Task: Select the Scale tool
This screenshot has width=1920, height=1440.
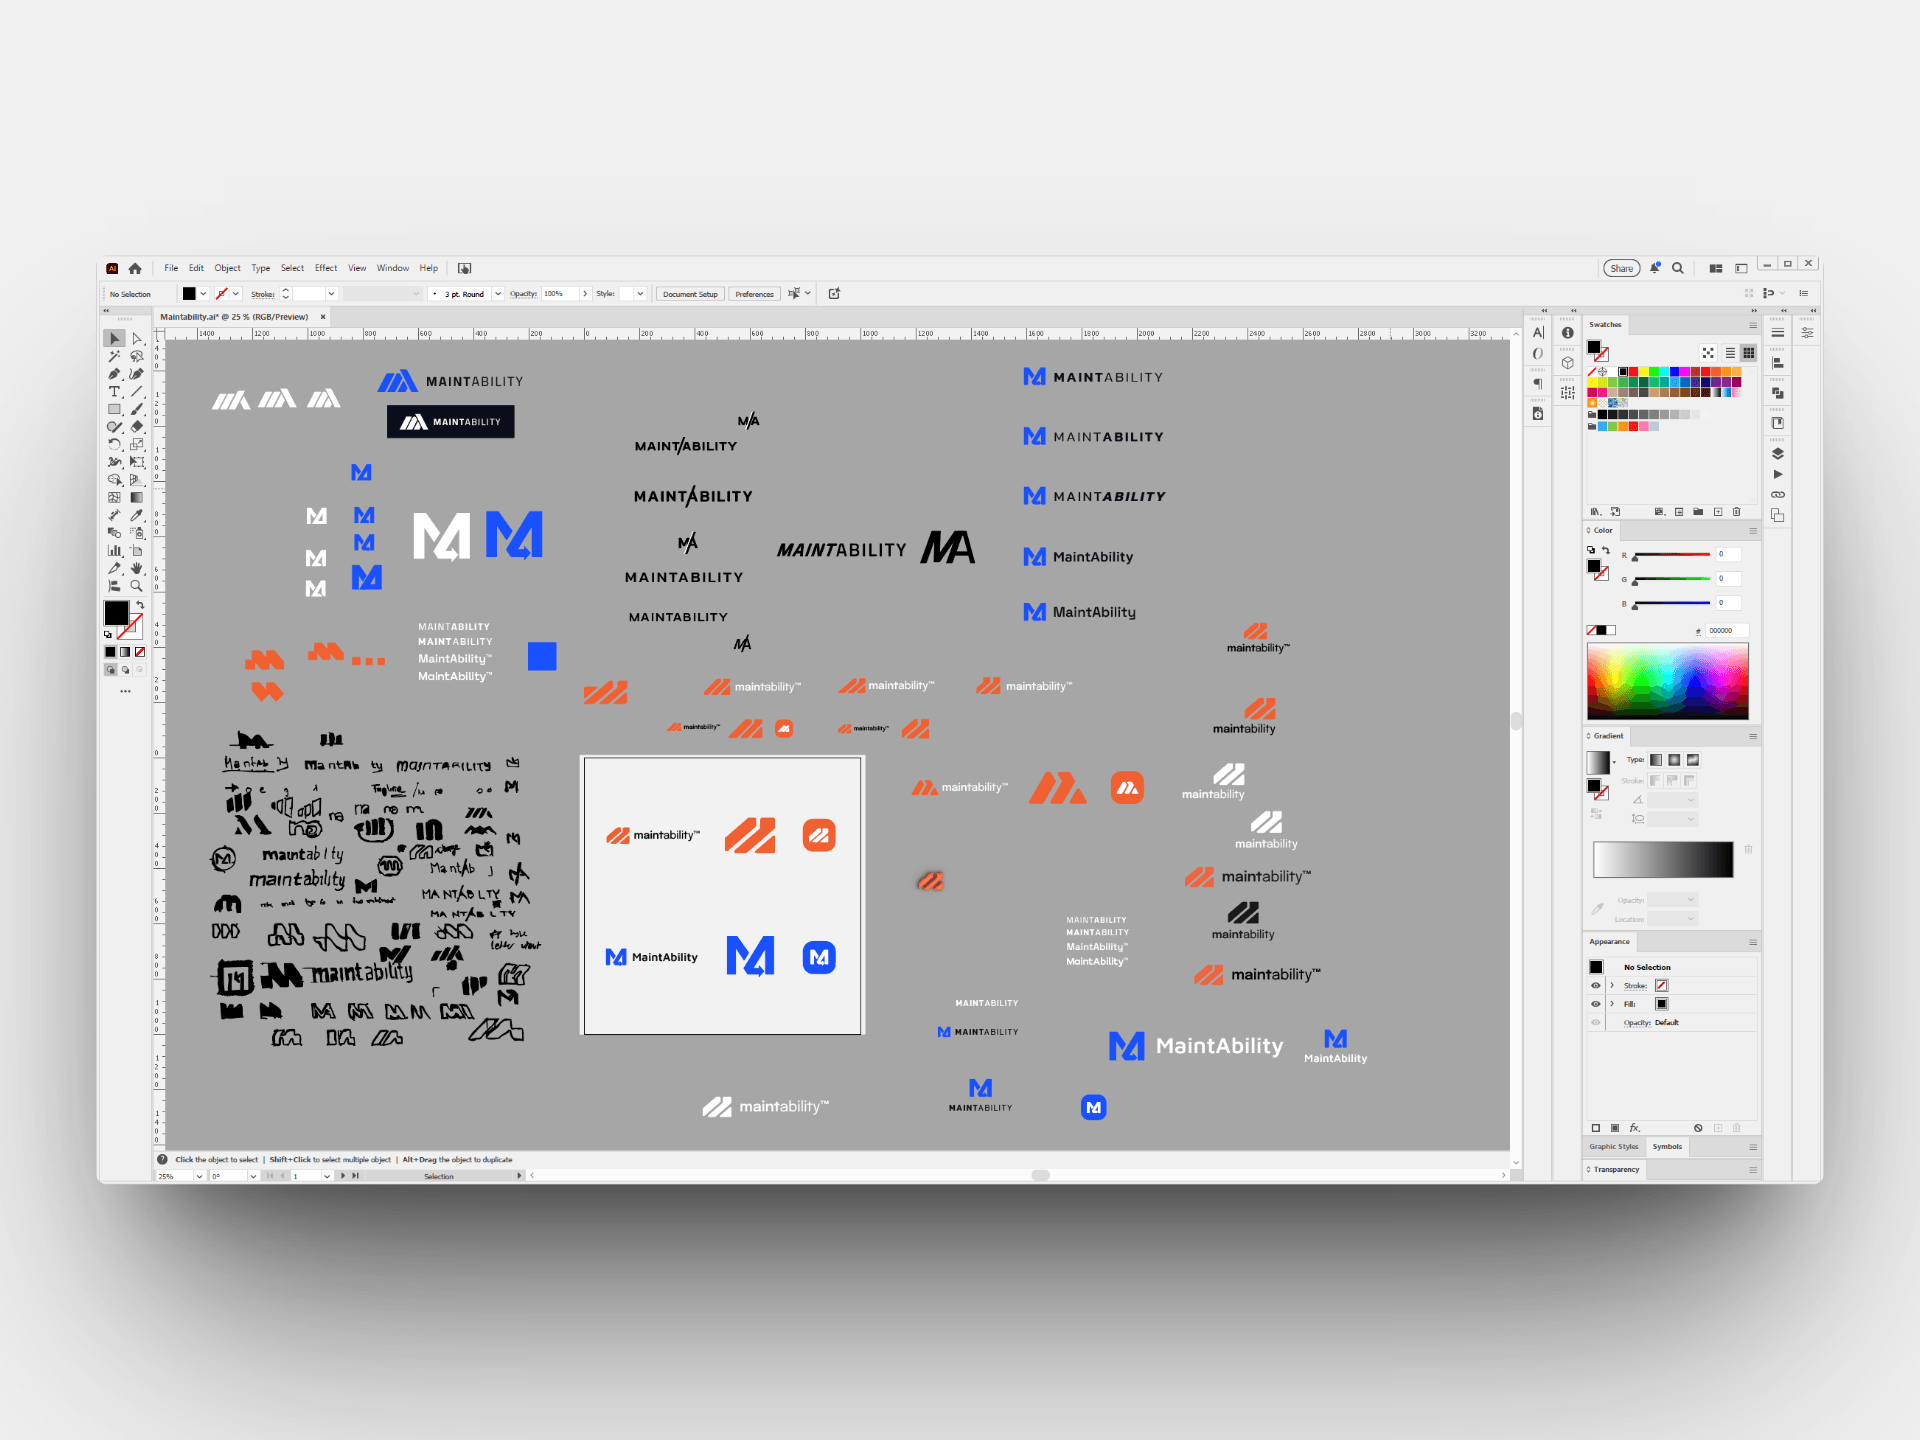Action: (x=137, y=445)
